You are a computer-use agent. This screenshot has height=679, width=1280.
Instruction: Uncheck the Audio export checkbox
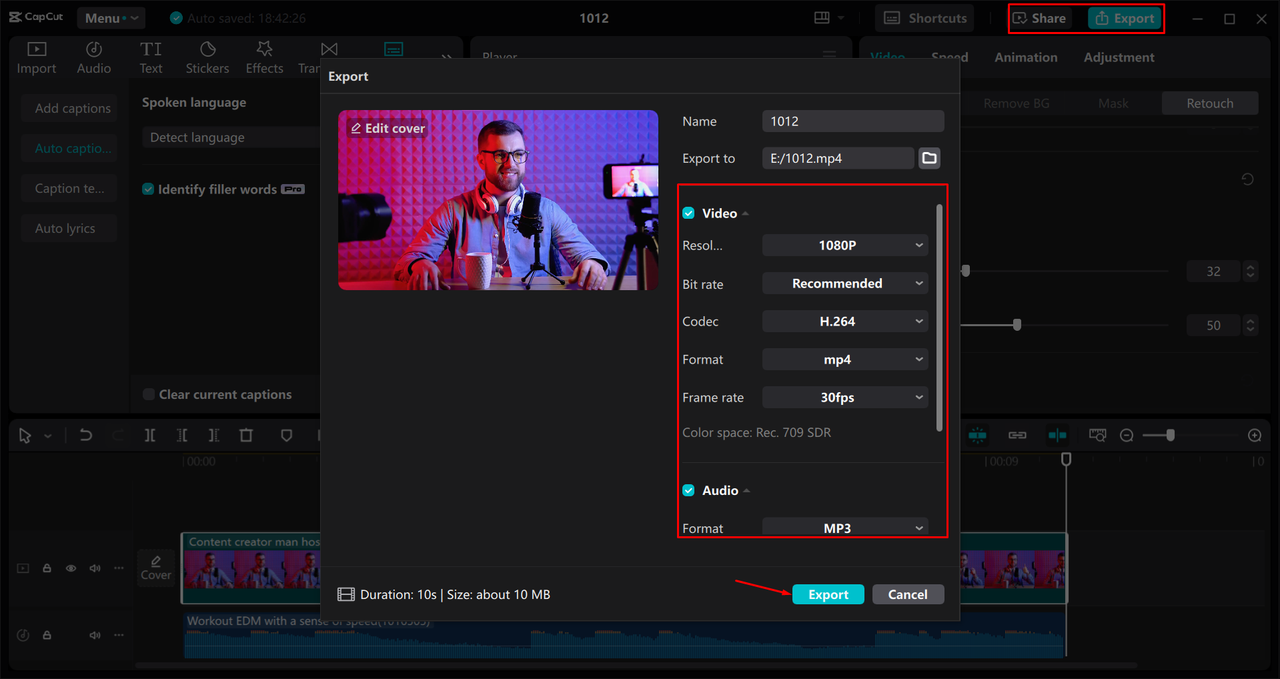click(688, 490)
